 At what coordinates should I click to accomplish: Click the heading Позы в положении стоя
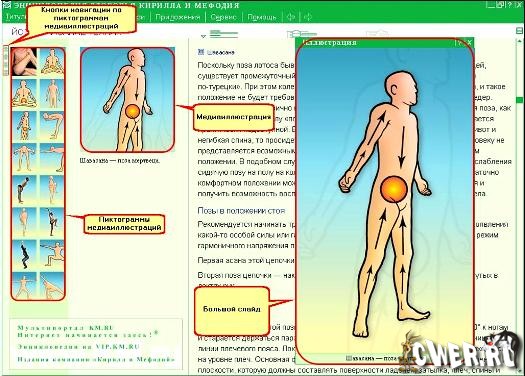tap(241, 211)
